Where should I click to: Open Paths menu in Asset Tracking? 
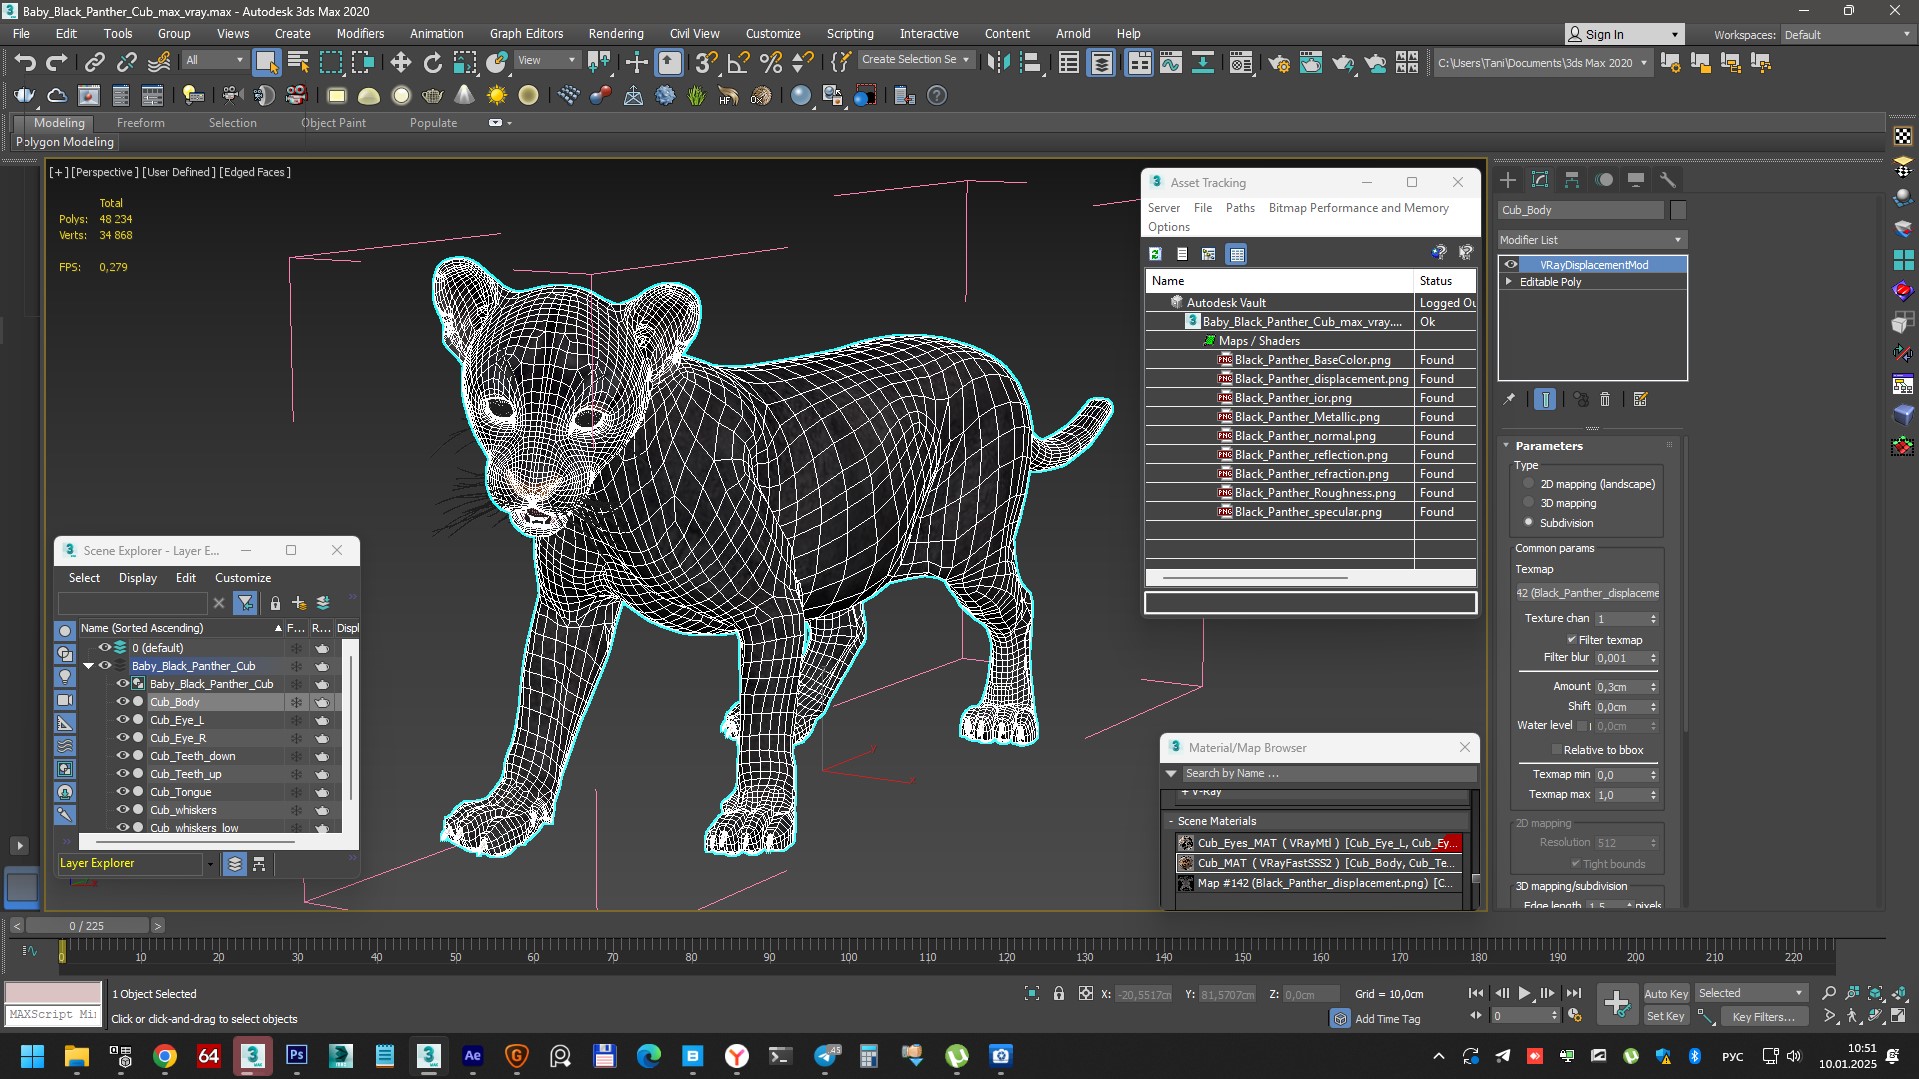(x=1240, y=208)
